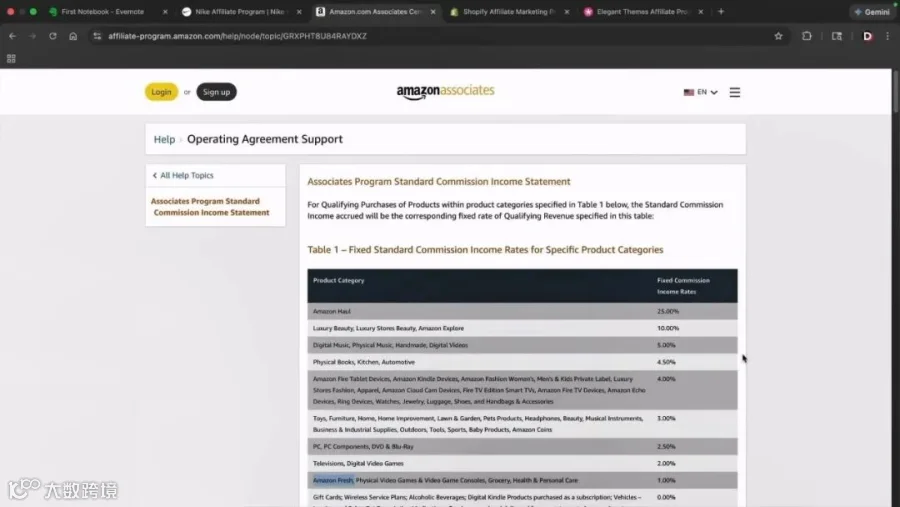900x507 pixels.
Task: Click the Sign up button
Action: click(x=216, y=92)
